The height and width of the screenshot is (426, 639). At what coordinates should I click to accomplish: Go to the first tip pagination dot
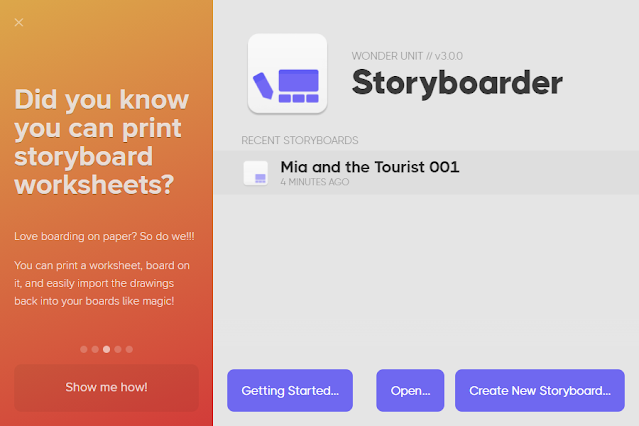point(84,349)
